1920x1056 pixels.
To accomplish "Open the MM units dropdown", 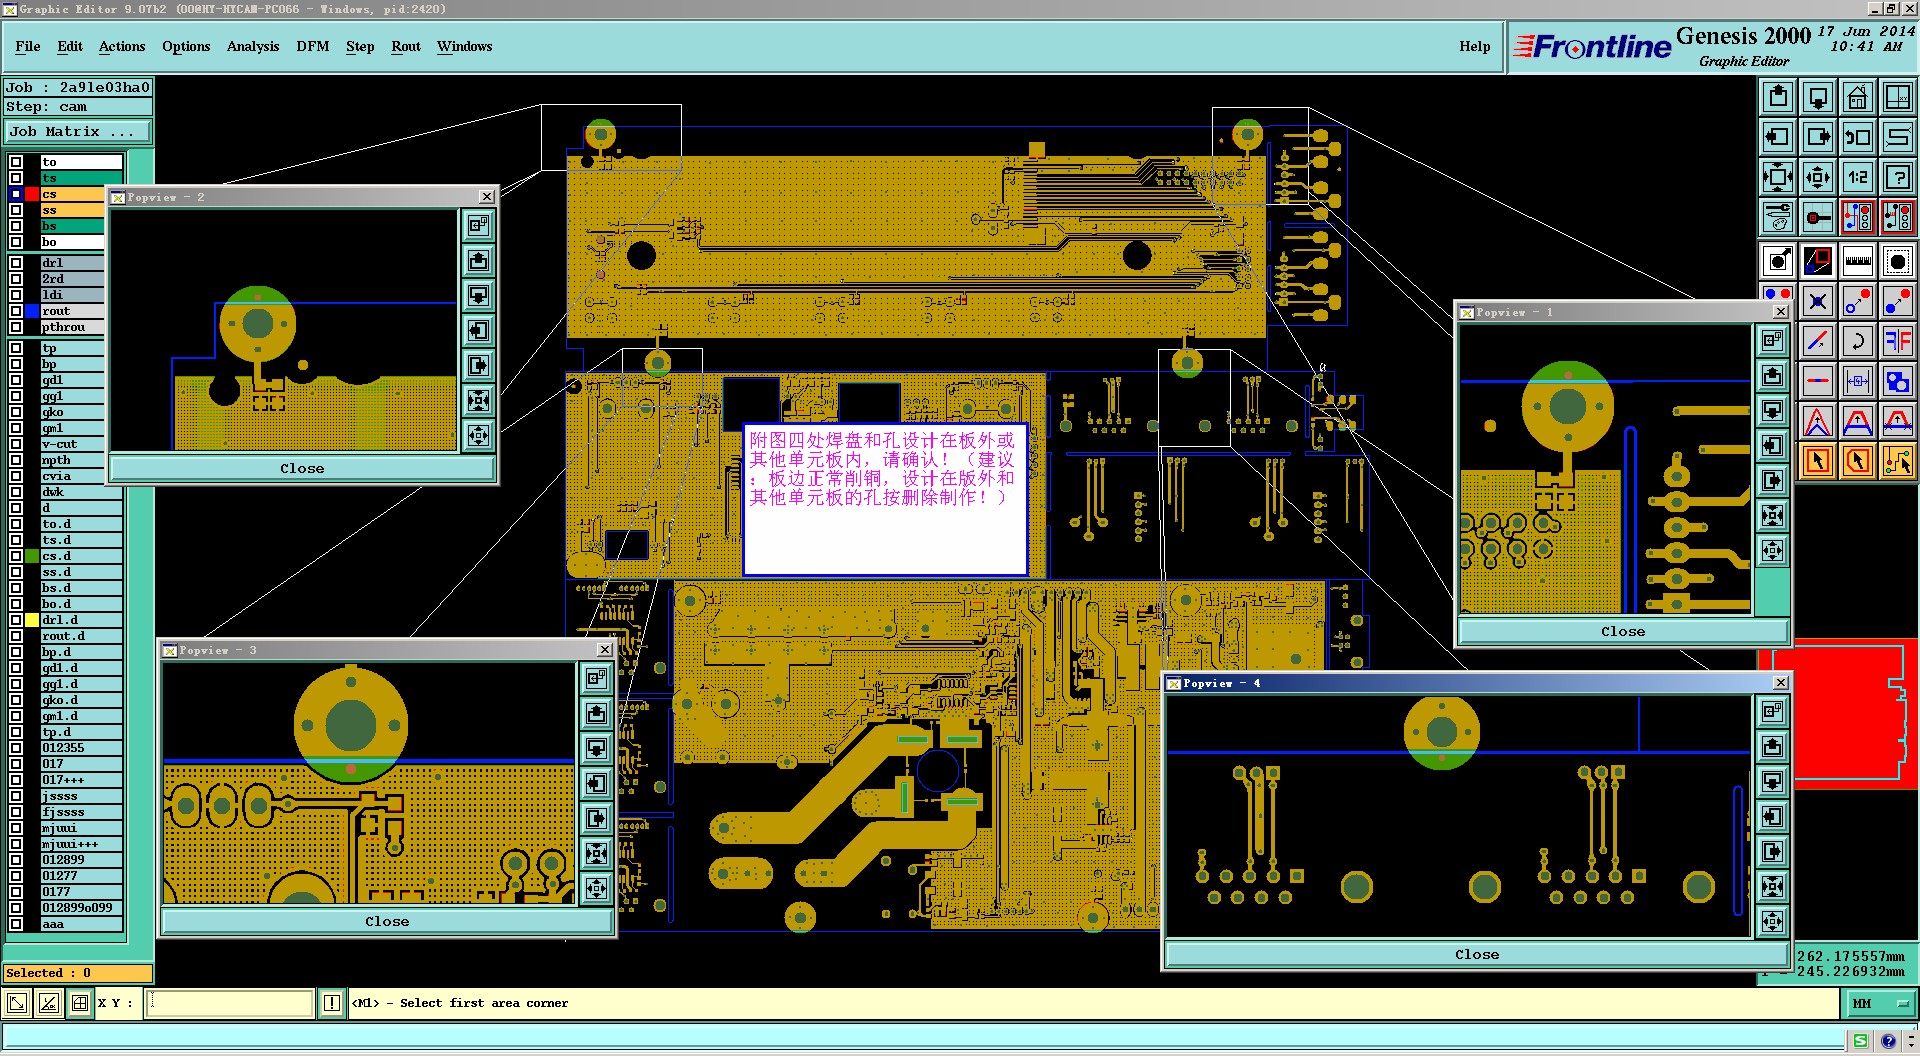I will coord(1881,1003).
